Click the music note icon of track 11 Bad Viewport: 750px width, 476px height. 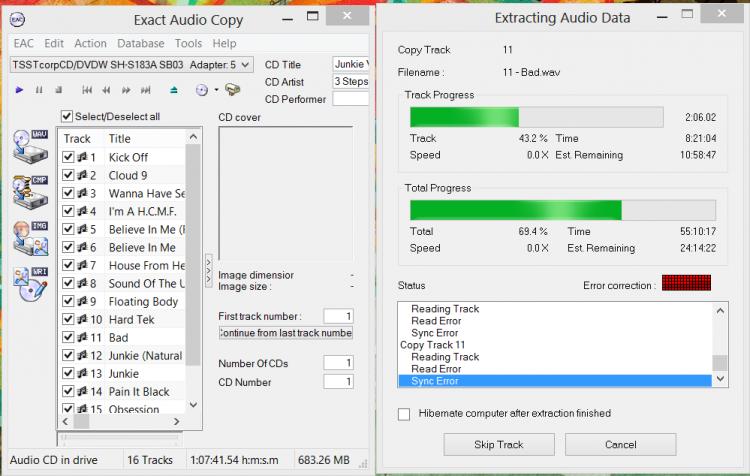pyautogui.click(x=82, y=337)
